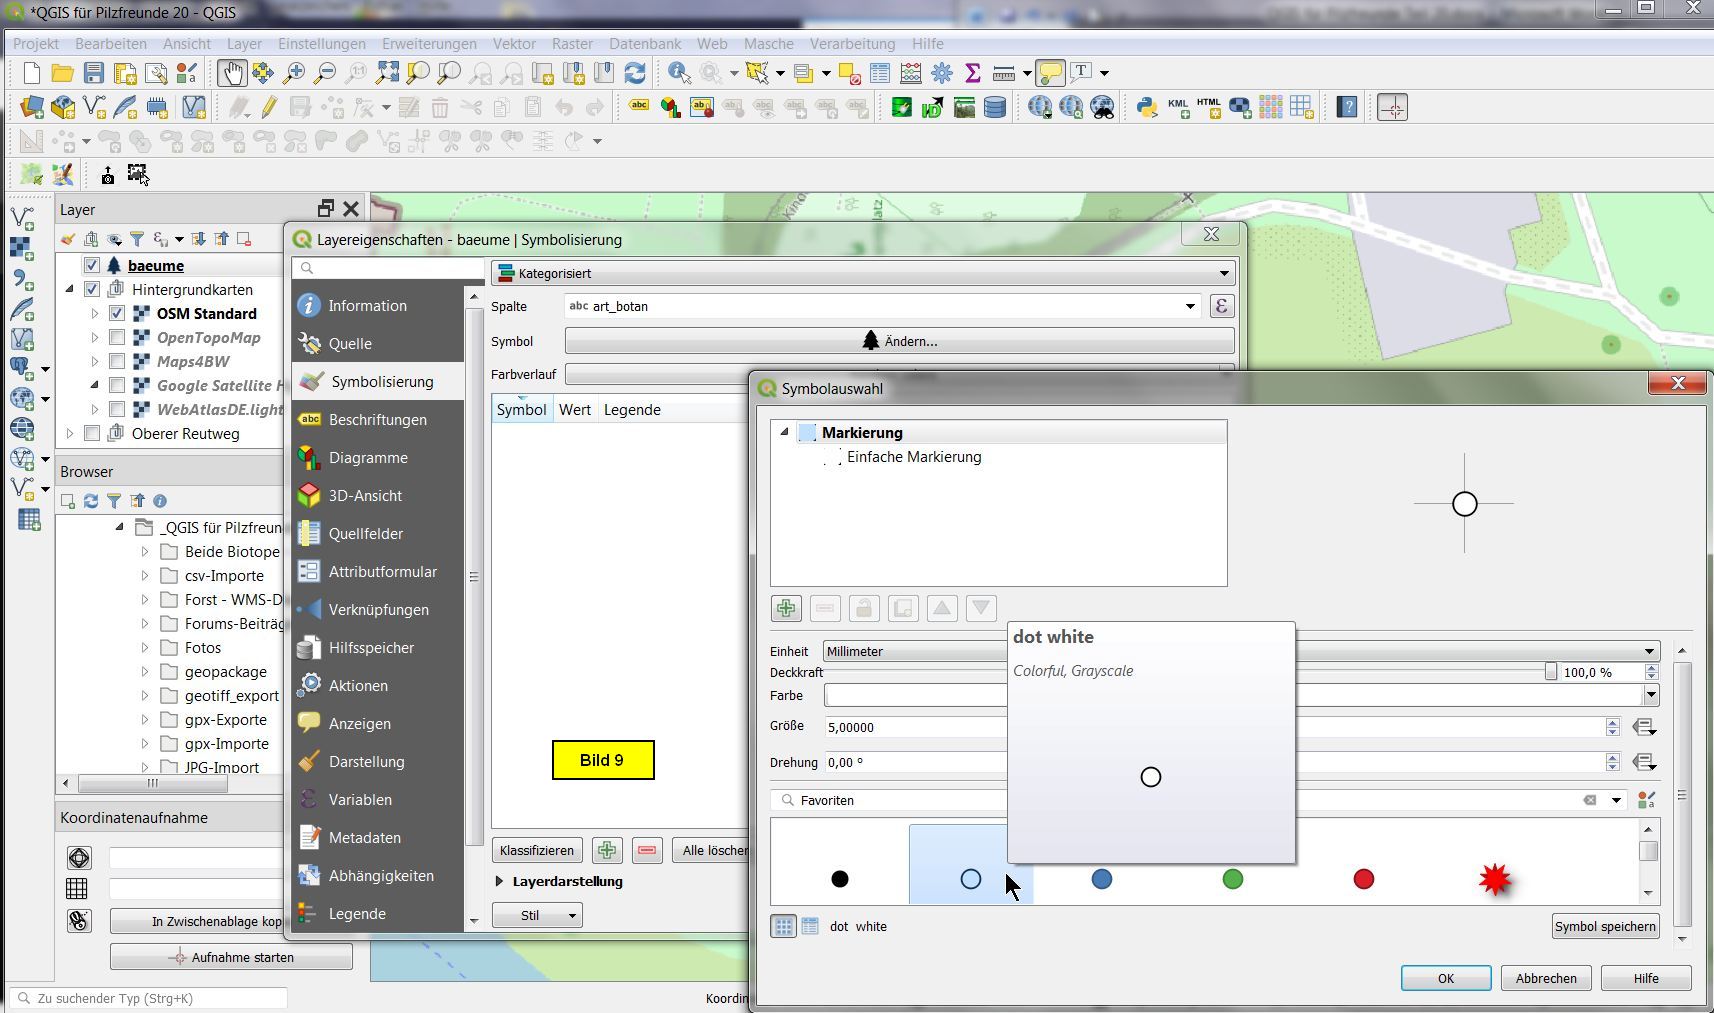Click the Klassifizieren button
Viewport: 1714px width, 1013px height.
(537, 850)
